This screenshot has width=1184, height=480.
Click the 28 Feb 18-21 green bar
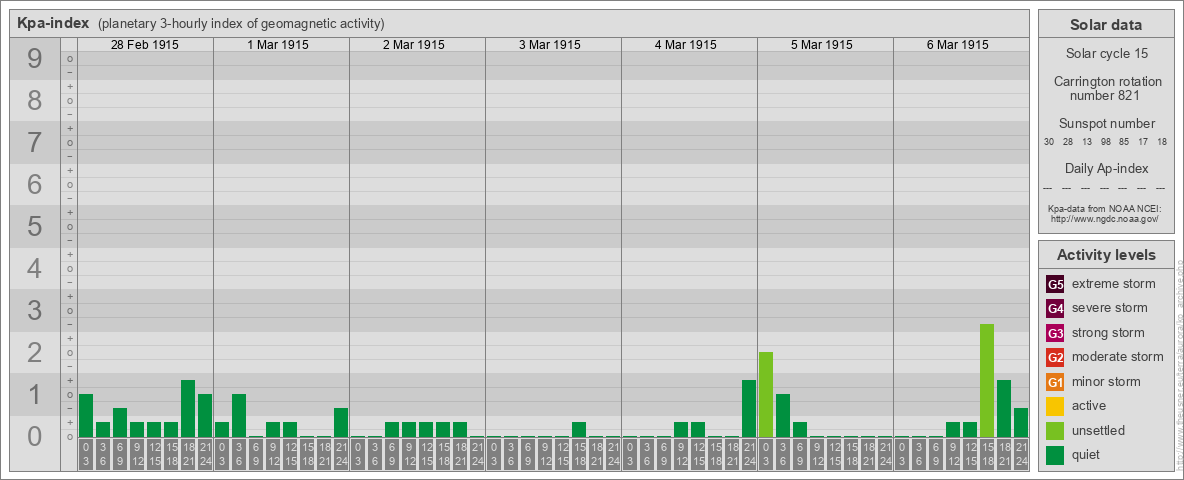(x=188, y=408)
